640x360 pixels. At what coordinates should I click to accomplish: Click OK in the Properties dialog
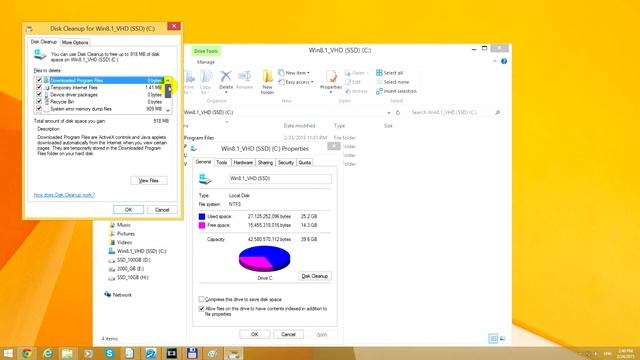point(254,334)
